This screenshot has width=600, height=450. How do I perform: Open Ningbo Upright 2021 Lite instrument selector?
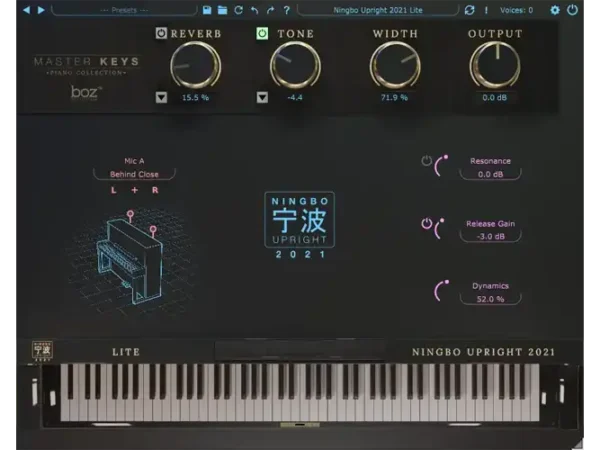(378, 10)
